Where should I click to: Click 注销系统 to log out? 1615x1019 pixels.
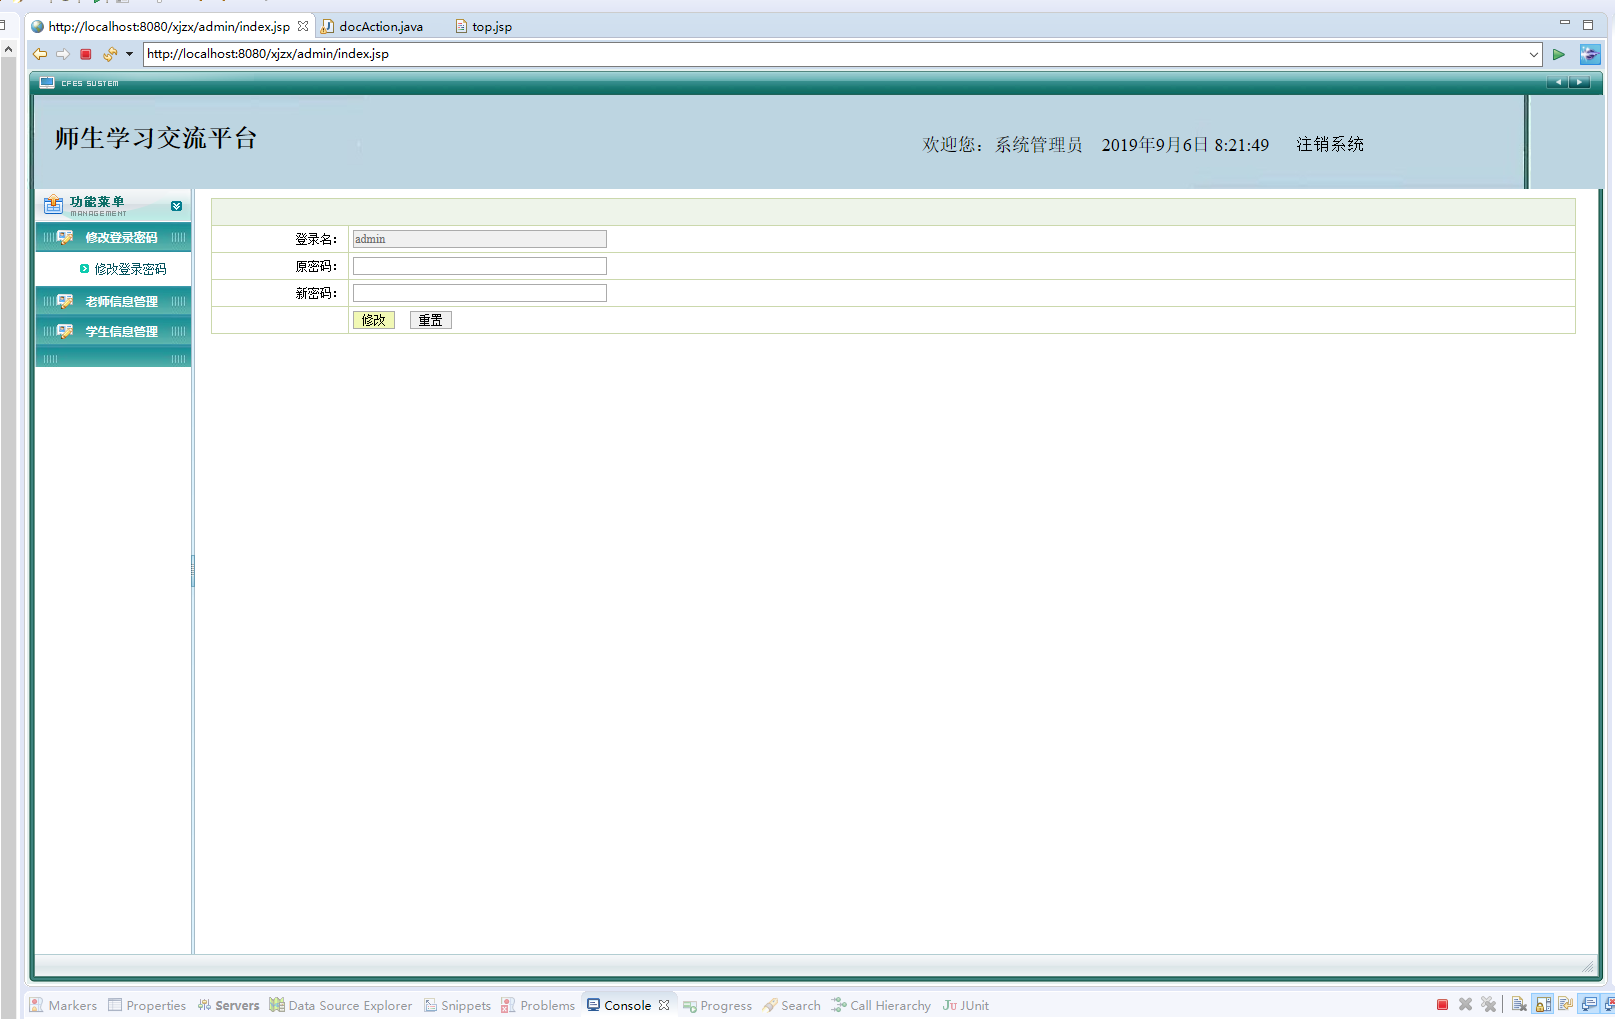(x=1330, y=144)
